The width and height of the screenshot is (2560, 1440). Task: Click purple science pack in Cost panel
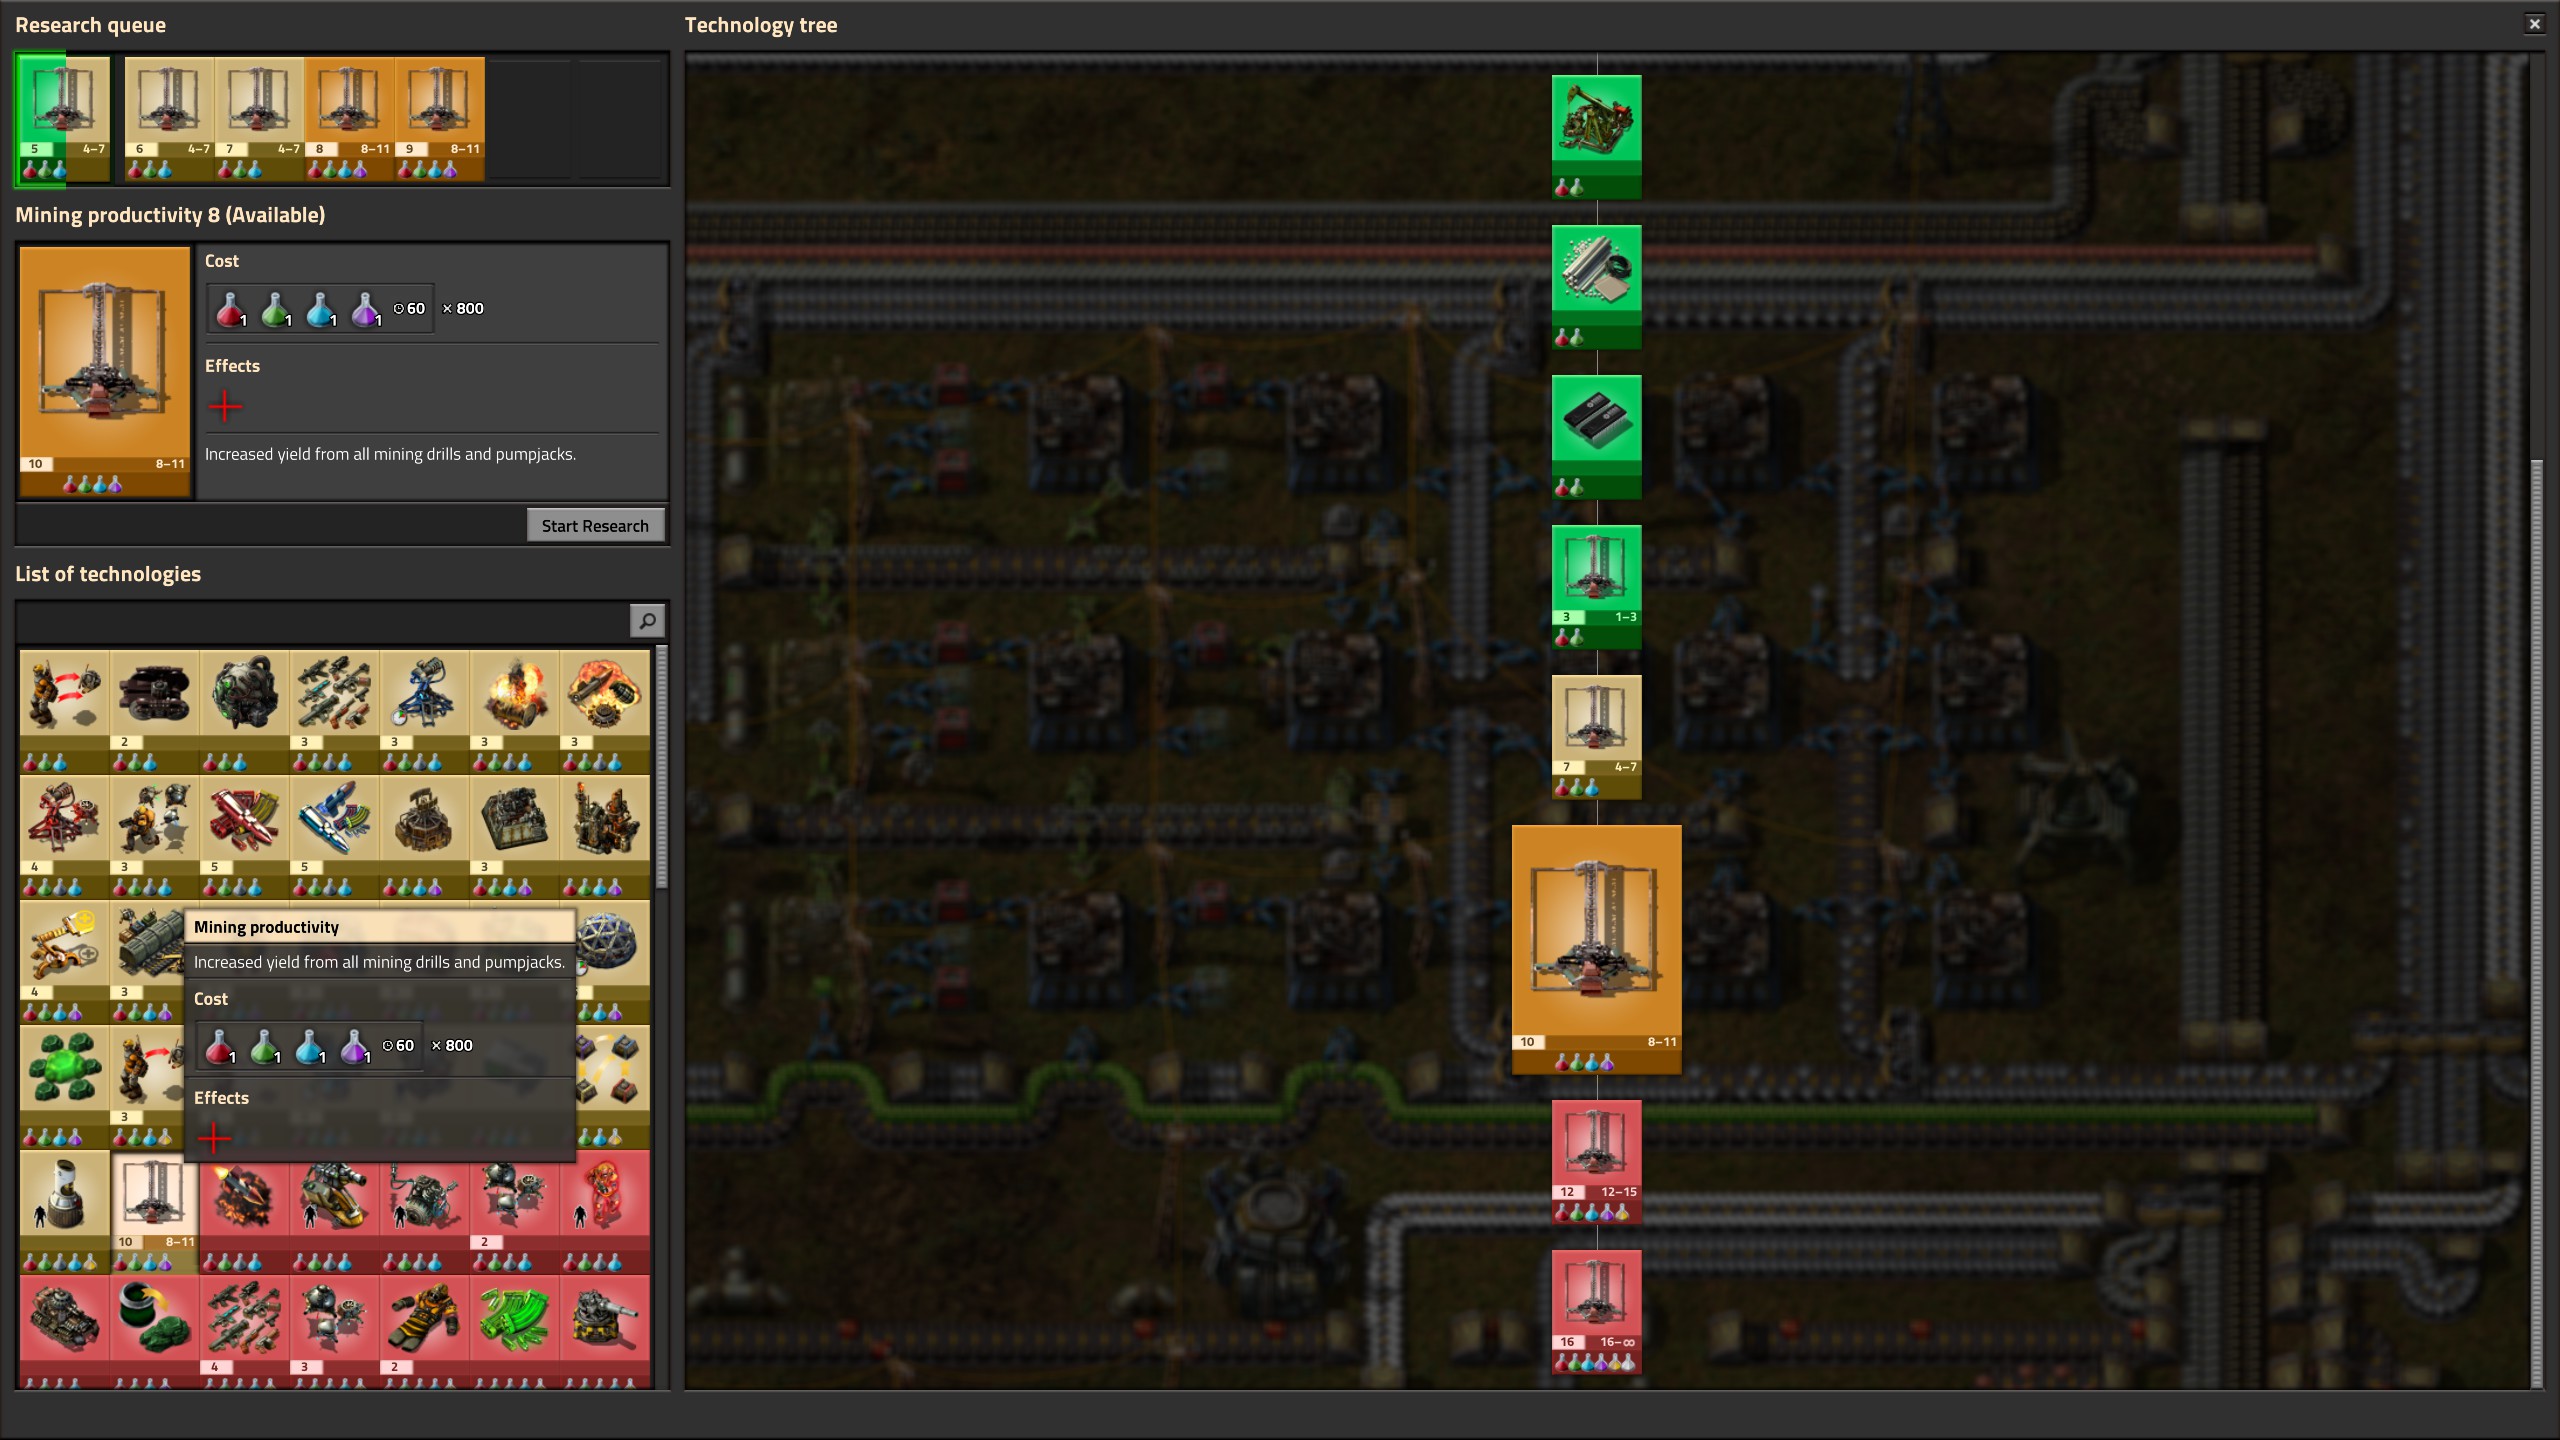point(365,309)
